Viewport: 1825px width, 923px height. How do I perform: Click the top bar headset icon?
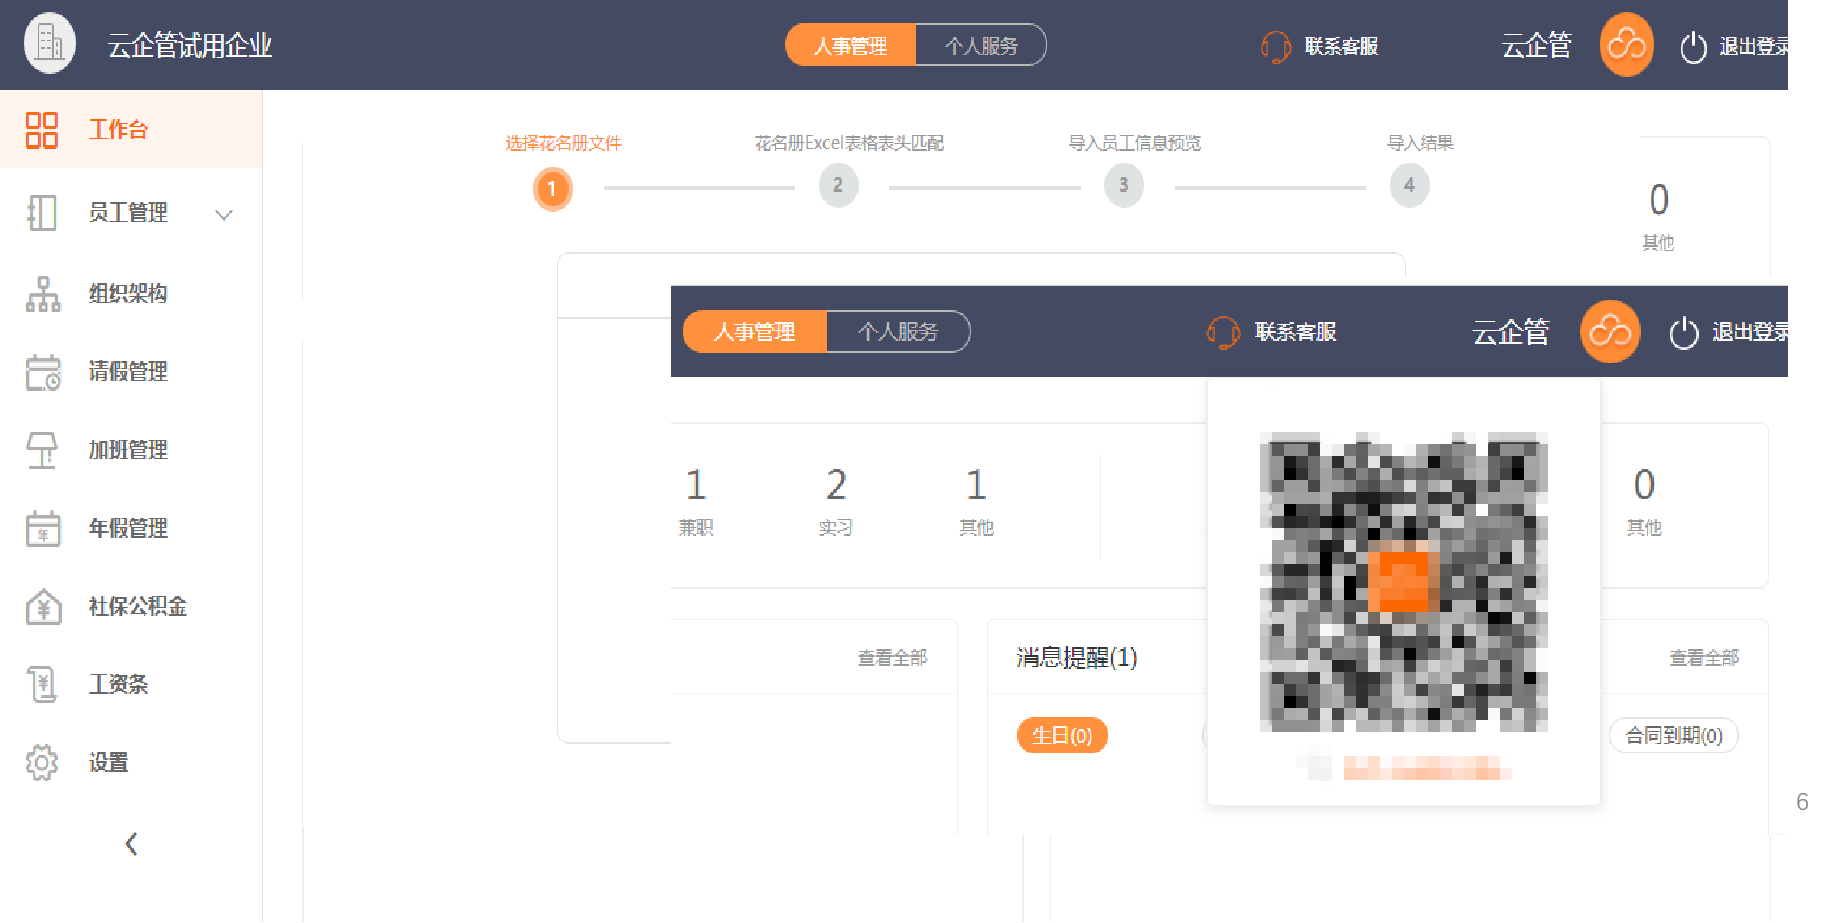(1276, 46)
